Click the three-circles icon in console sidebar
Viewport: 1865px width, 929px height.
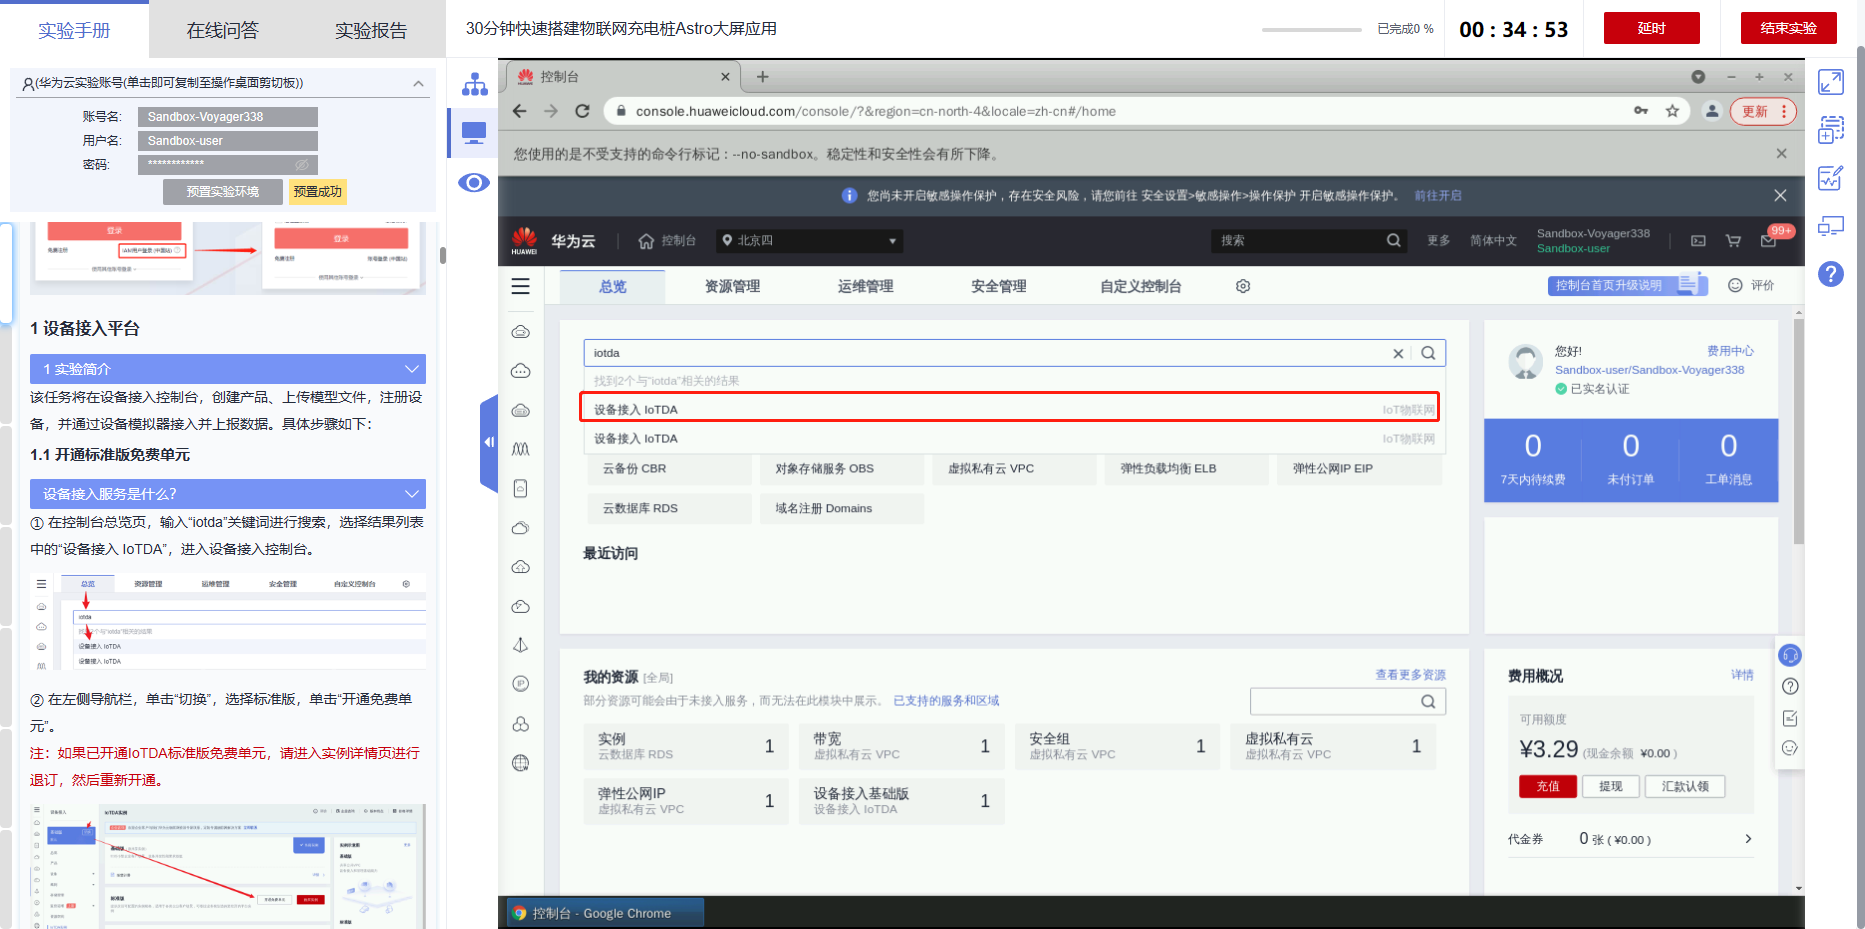[x=521, y=724]
